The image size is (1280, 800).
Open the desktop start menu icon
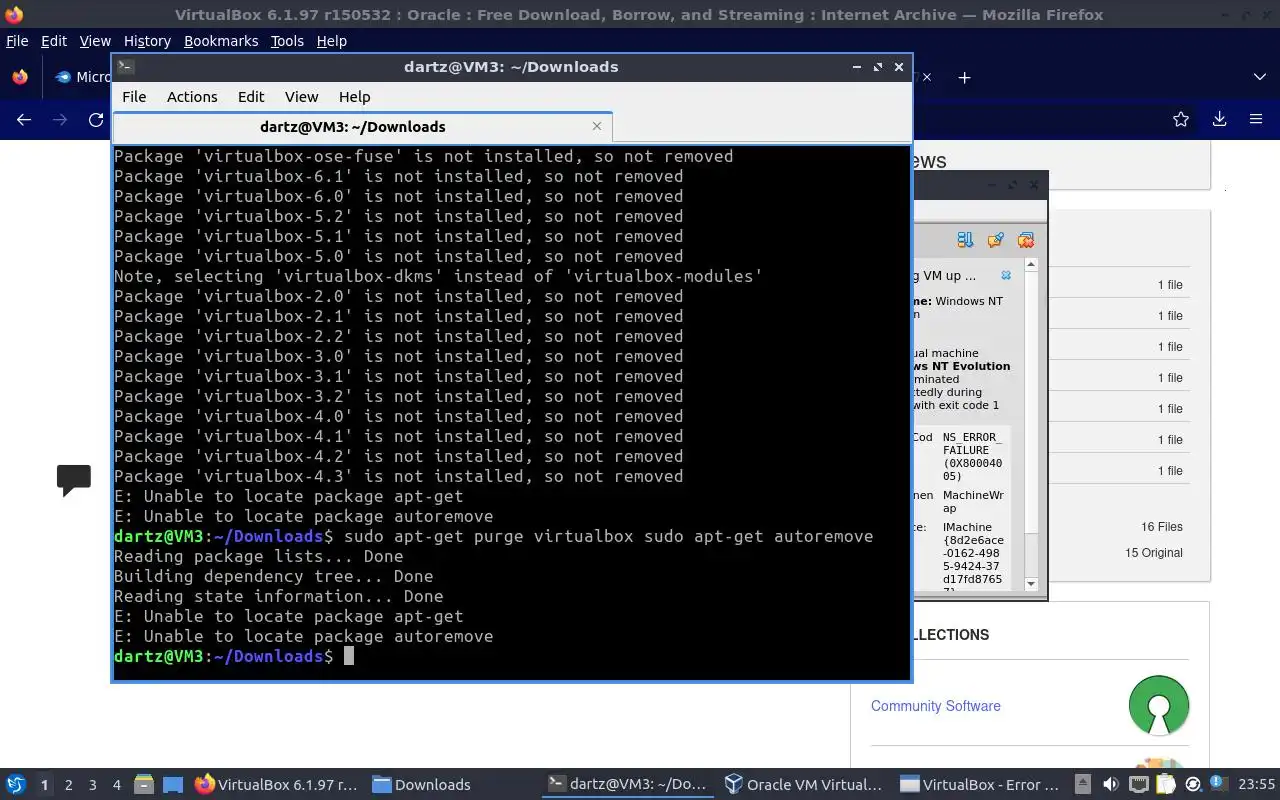(15, 785)
